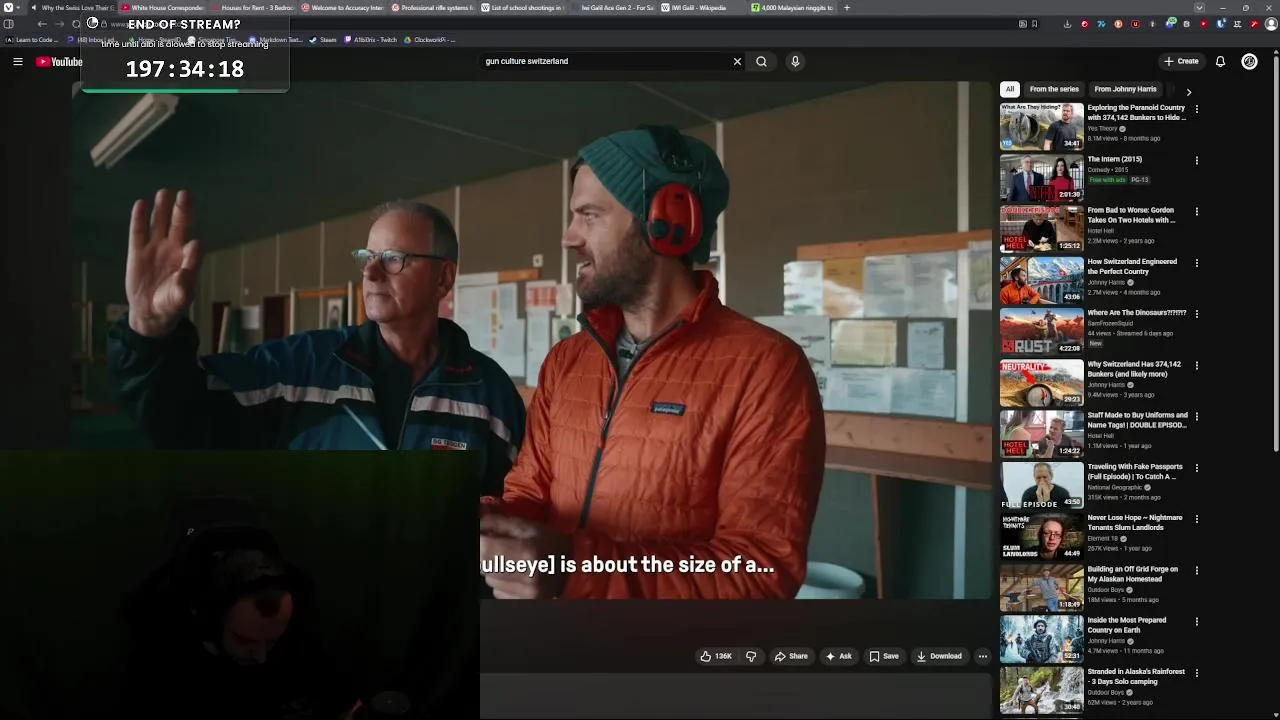Viewport: 1280px width, 720px height.
Task: Go to YouTube home via the logo
Action: [59, 62]
